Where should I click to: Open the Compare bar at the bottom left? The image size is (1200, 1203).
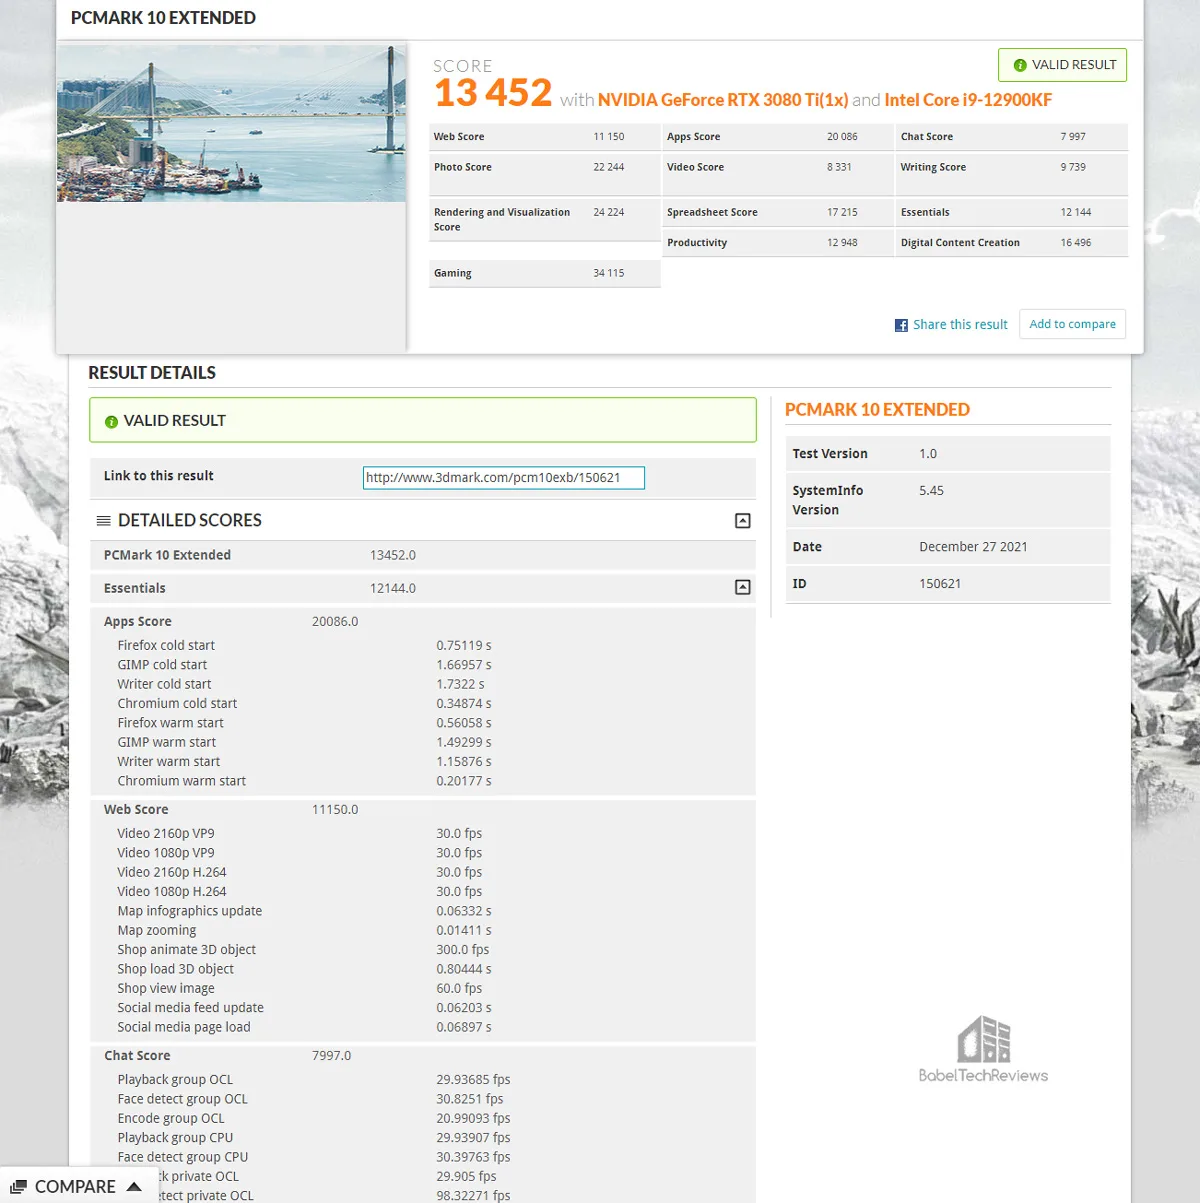click(79, 1186)
